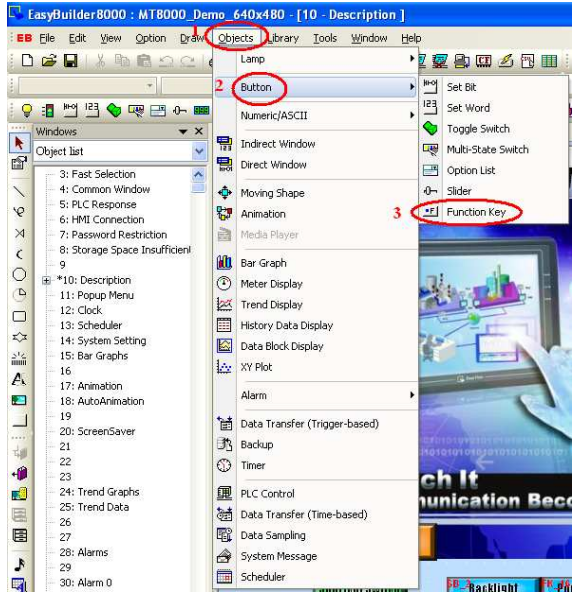Select the rectangle drawing tool
Image resolution: width=577 pixels, height=595 pixels.
(19, 316)
